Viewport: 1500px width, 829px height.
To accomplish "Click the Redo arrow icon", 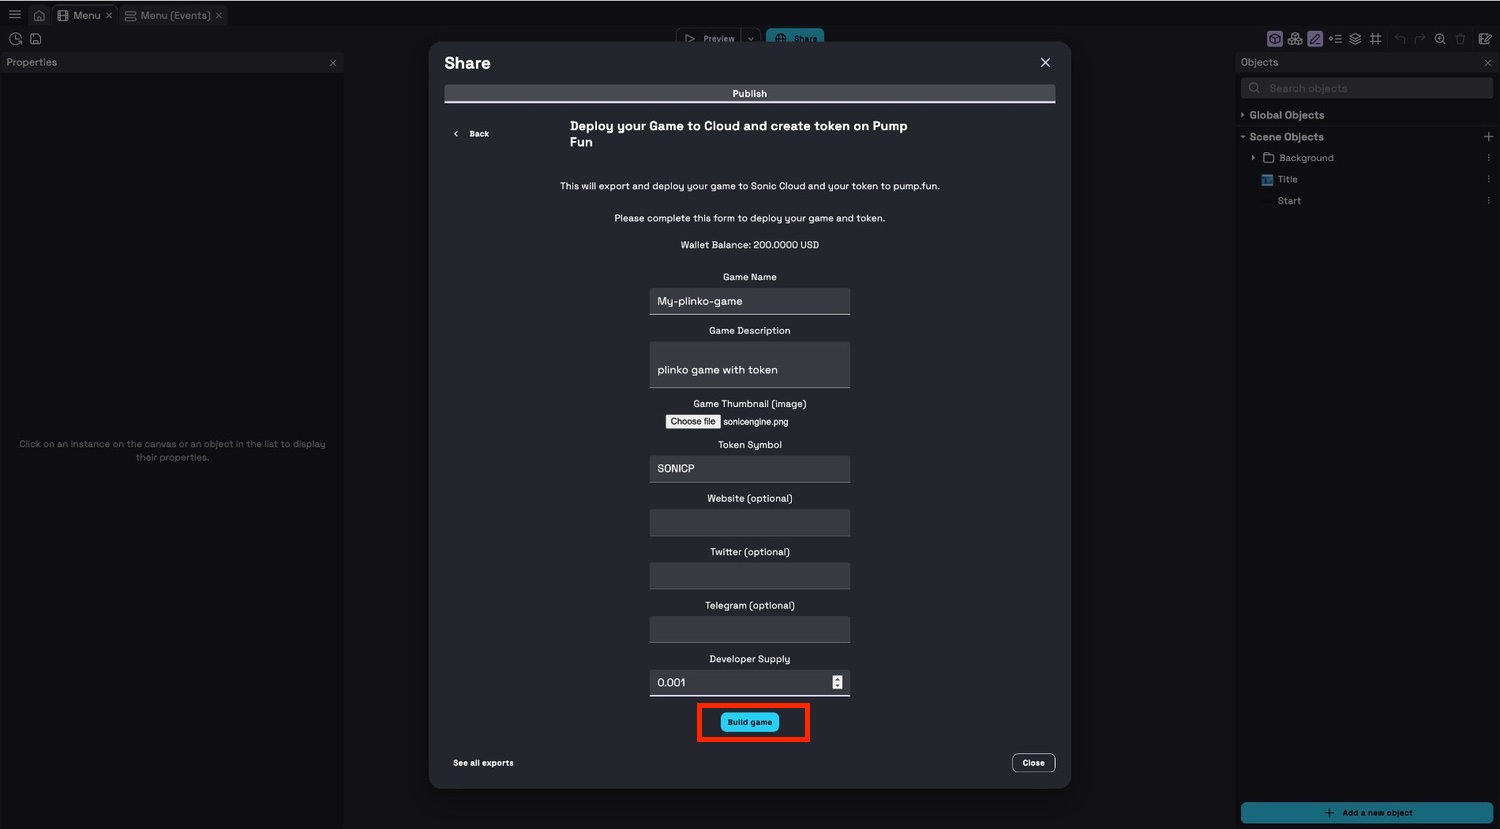I will click(x=1420, y=39).
